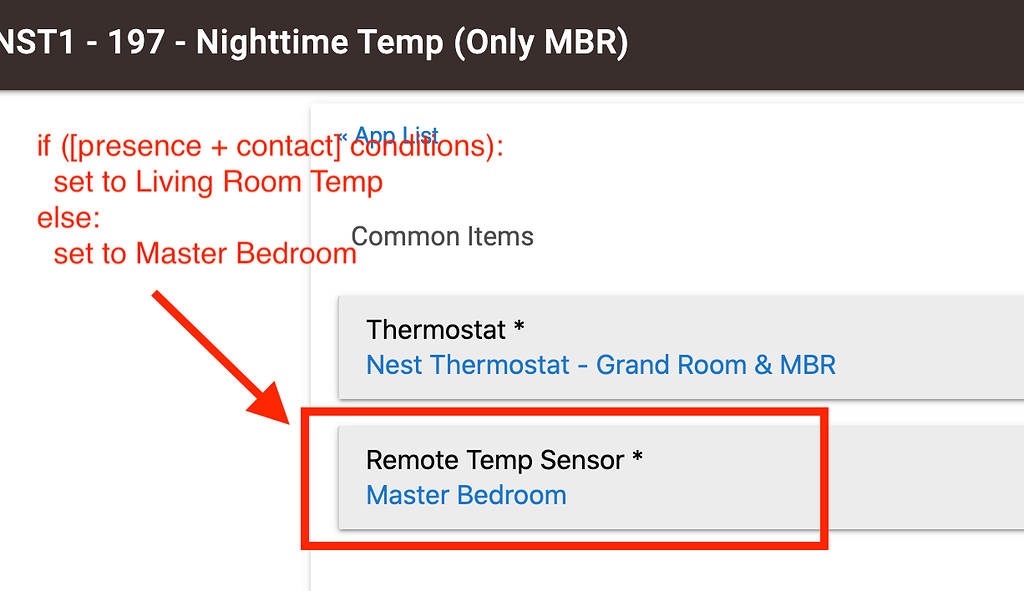Click the blank dark header bar area
The width and height of the screenshot is (1024, 591).
point(830,43)
